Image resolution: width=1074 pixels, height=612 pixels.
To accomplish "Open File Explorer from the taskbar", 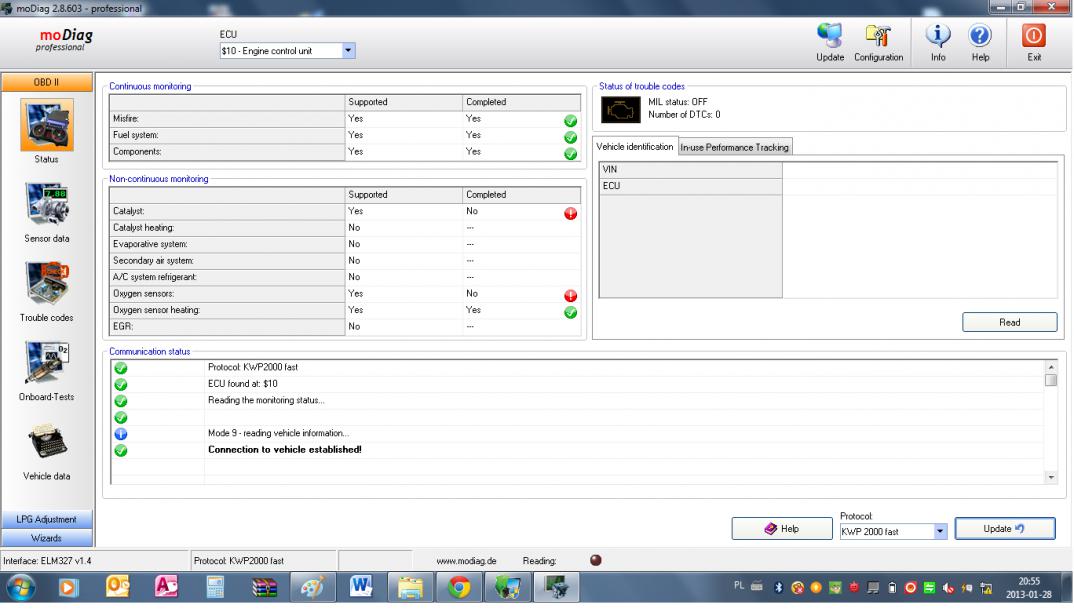I will pos(410,587).
